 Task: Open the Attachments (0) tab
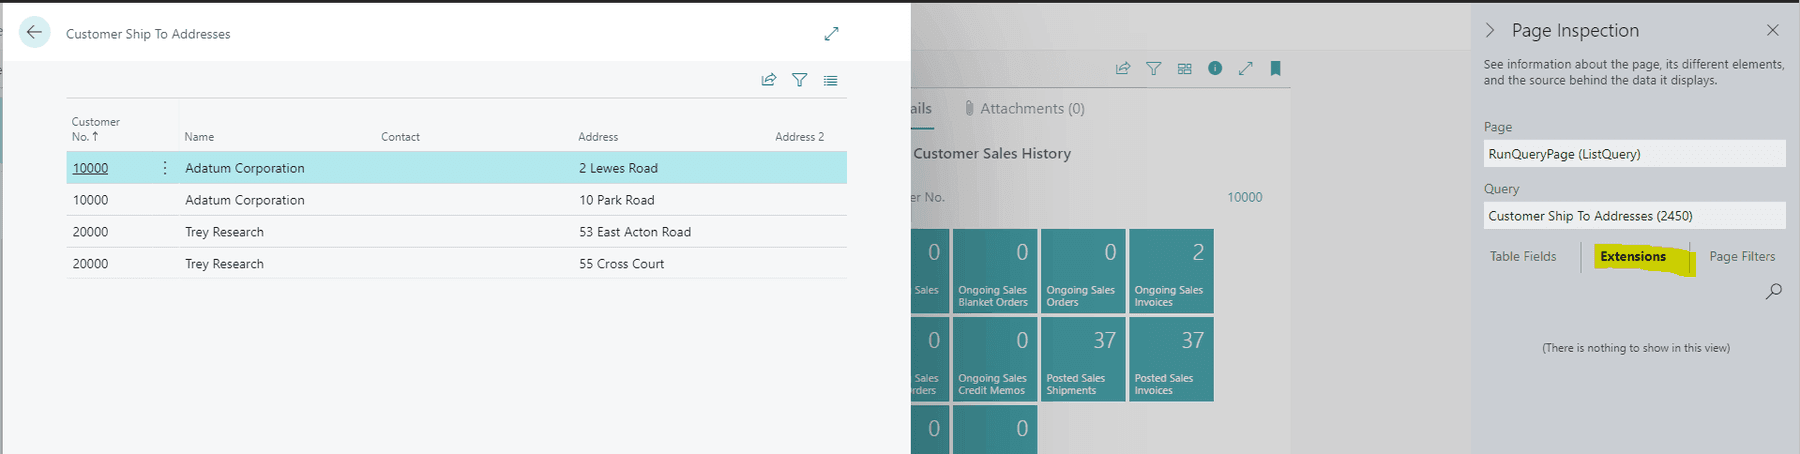pyautogui.click(x=1024, y=108)
